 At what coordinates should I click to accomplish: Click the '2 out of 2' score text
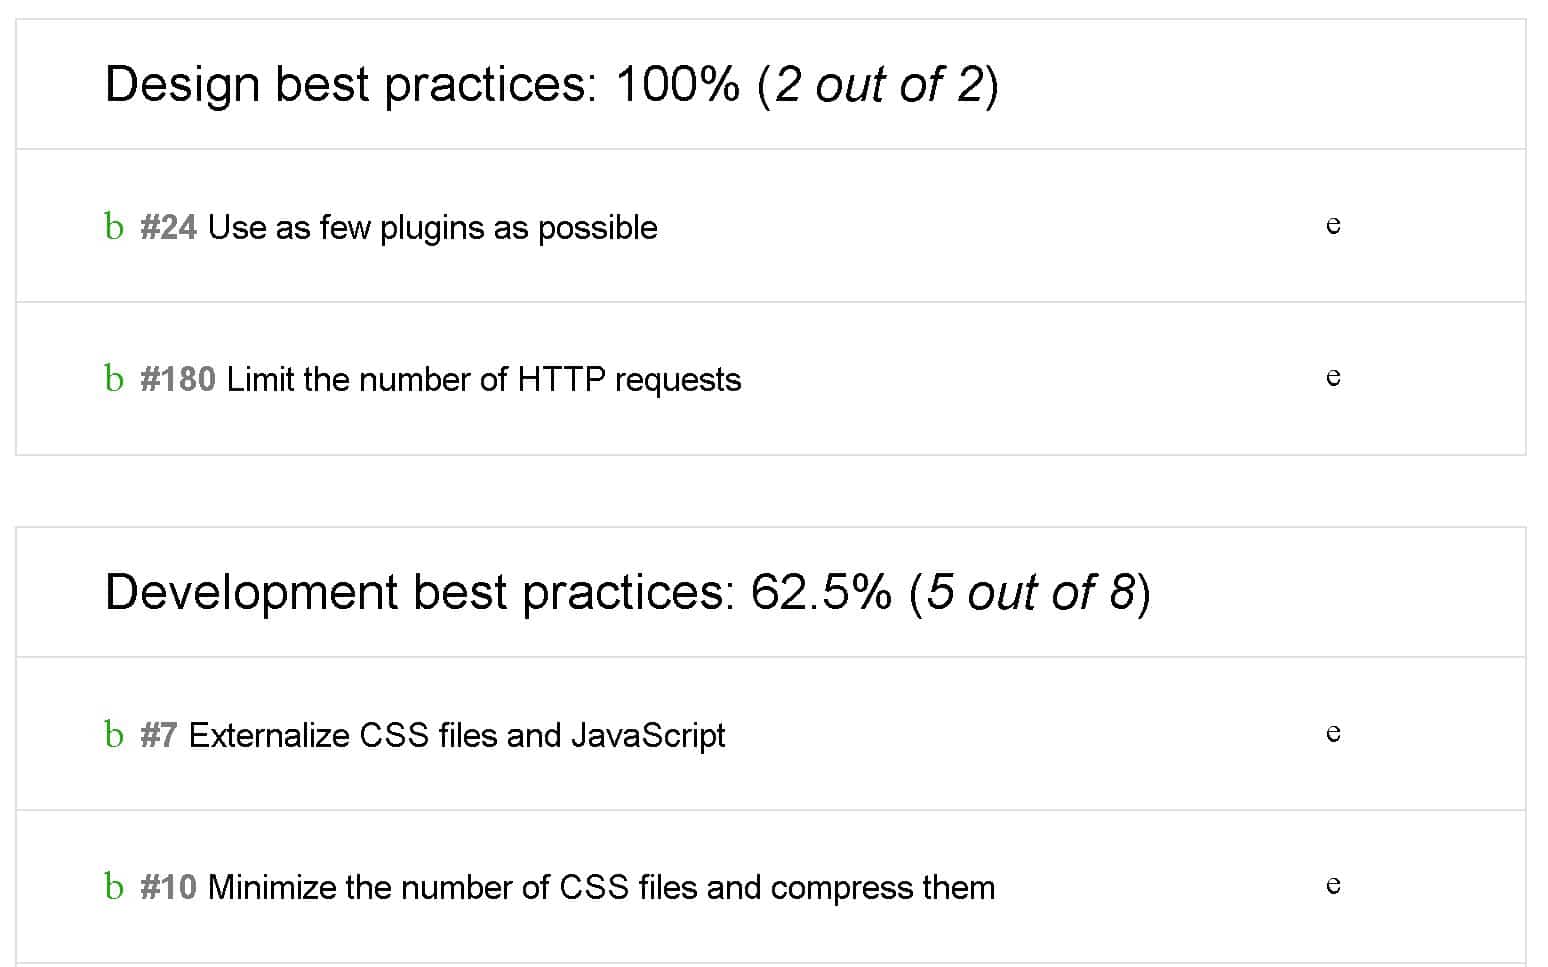click(x=879, y=84)
